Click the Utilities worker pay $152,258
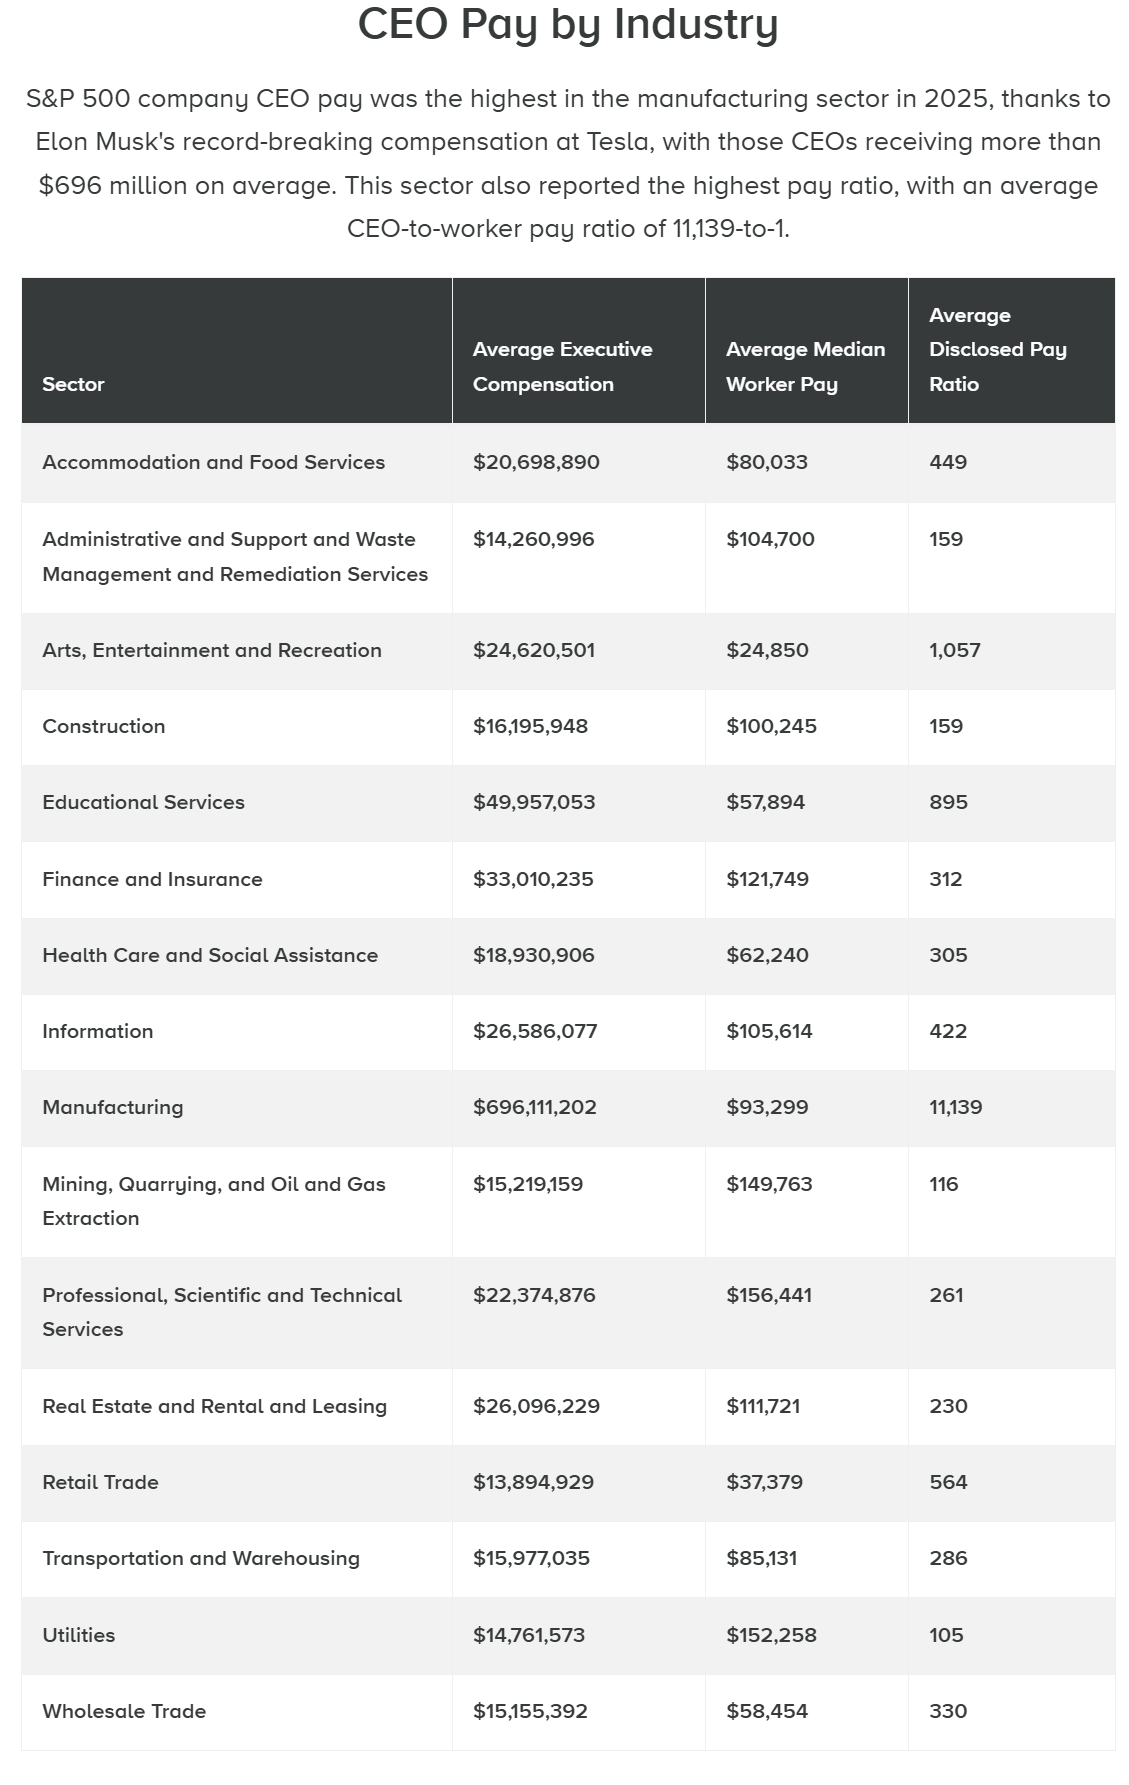Image resolution: width=1129 pixels, height=1785 pixels. 771,1636
